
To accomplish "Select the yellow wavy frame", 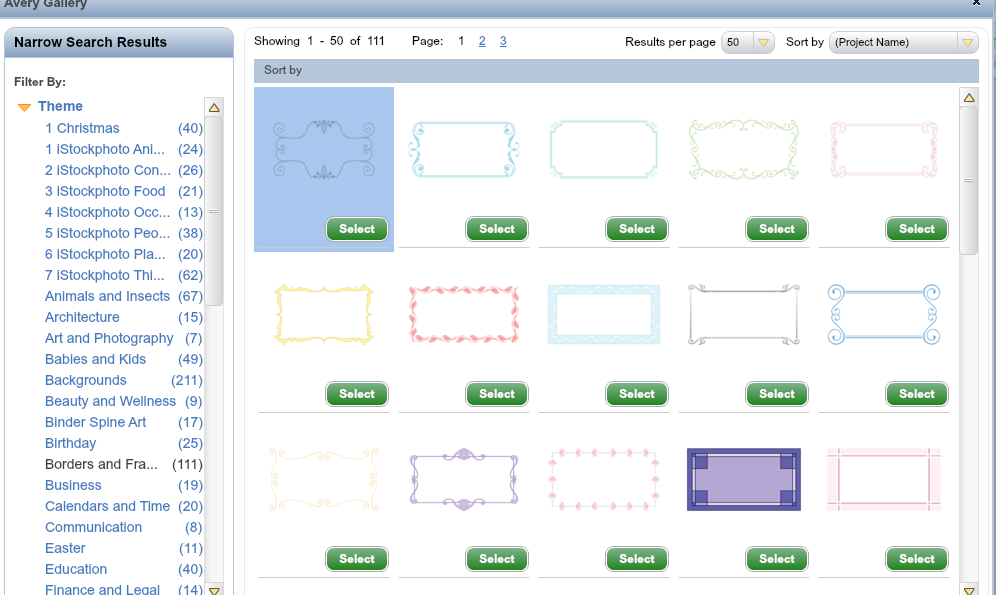I will [x=357, y=394].
